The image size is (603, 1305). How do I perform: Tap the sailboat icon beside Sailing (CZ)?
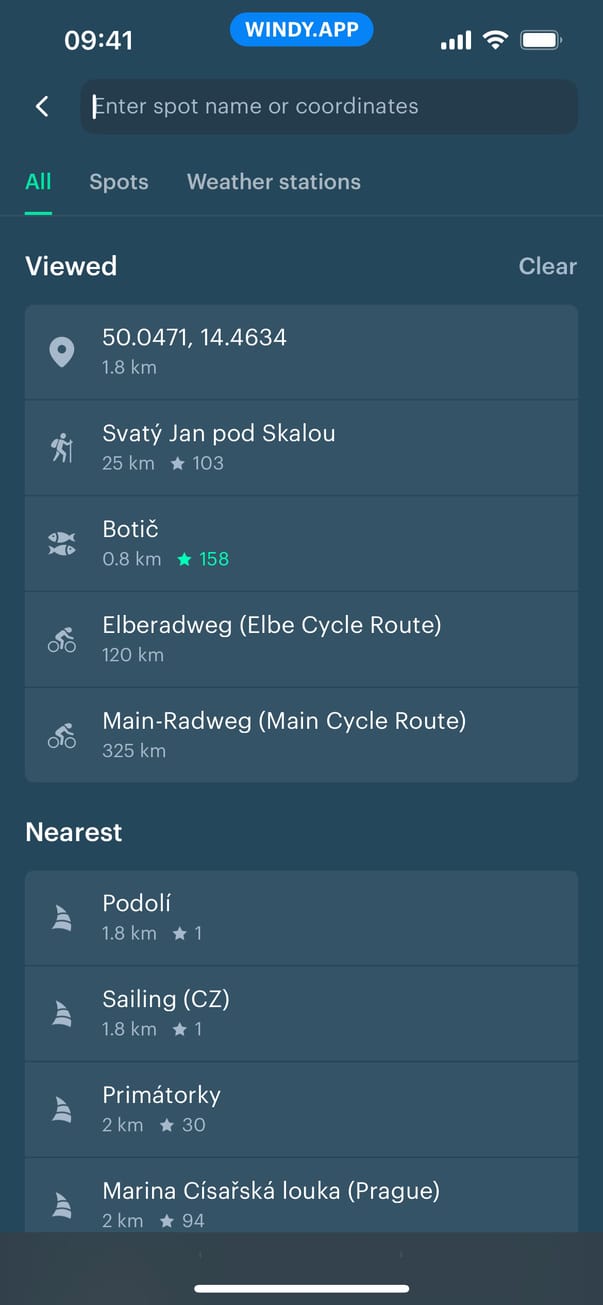point(62,1014)
